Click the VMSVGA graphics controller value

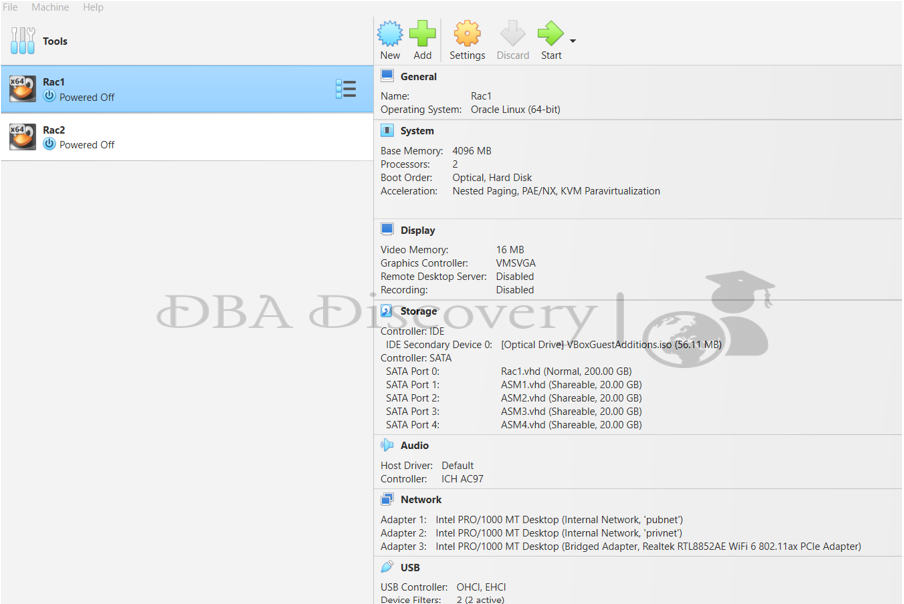pos(515,263)
